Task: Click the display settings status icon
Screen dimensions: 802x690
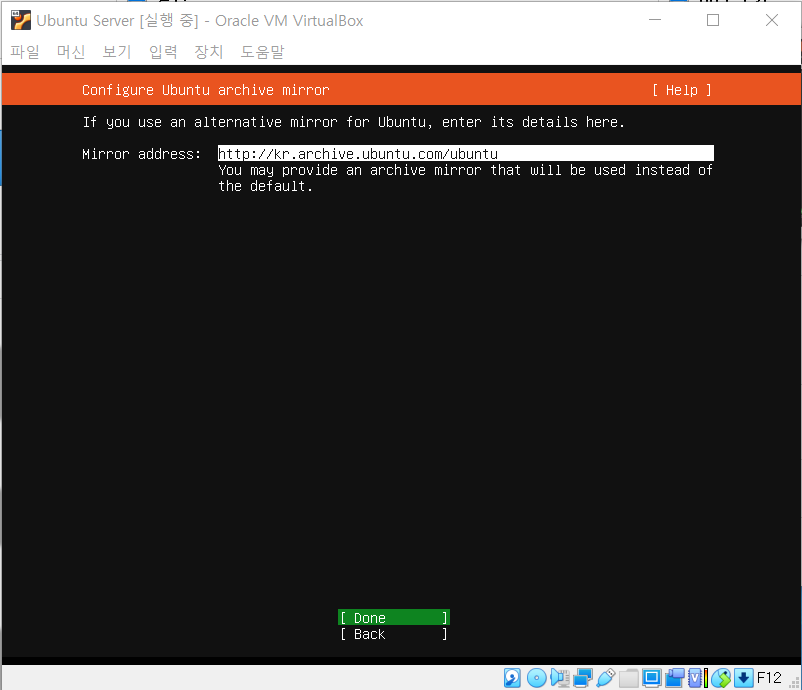Action: 652,678
